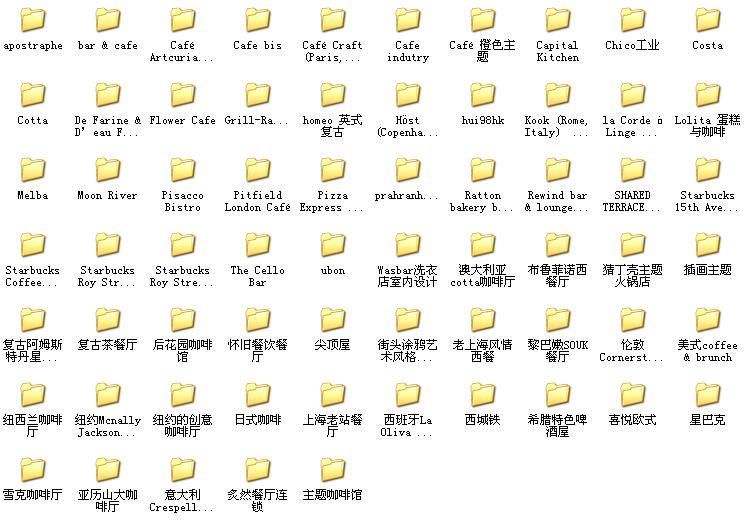Click the Cotta folder icon

[33, 95]
